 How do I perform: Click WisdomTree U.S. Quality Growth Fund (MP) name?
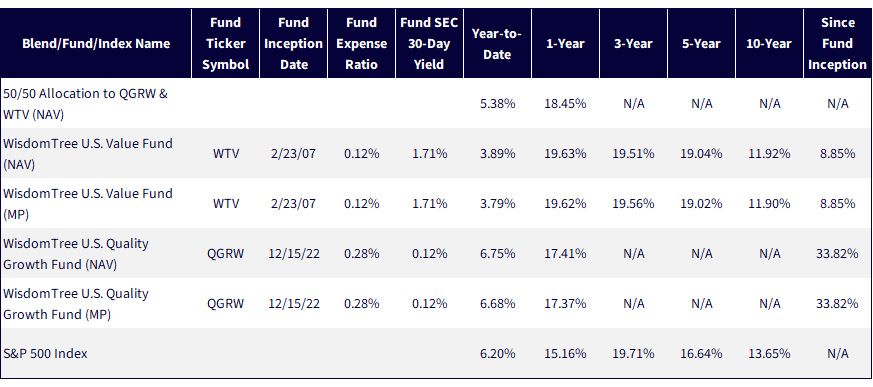pyautogui.click(x=76, y=303)
